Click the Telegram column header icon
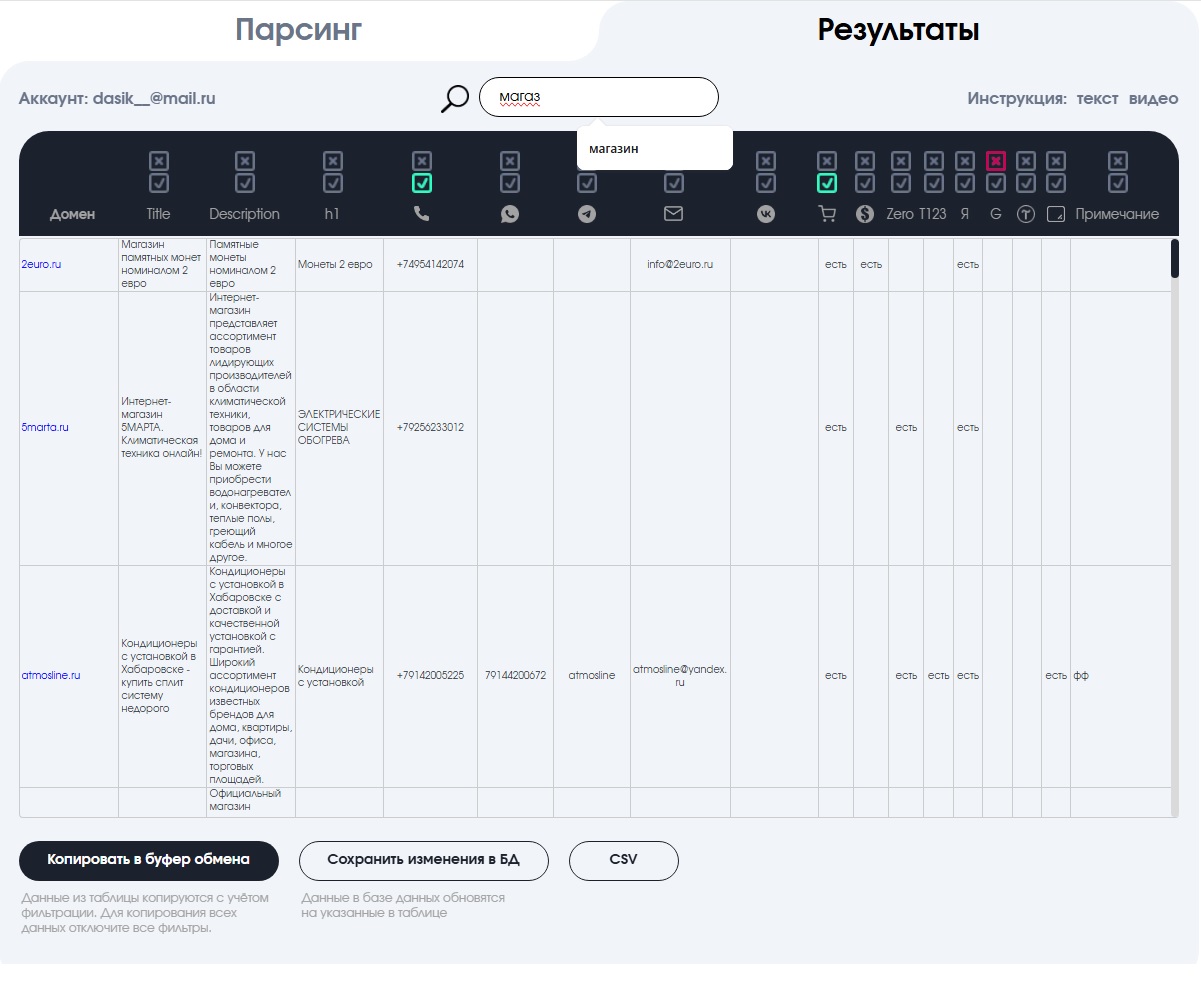The width and height of the screenshot is (1201, 990). 587,214
